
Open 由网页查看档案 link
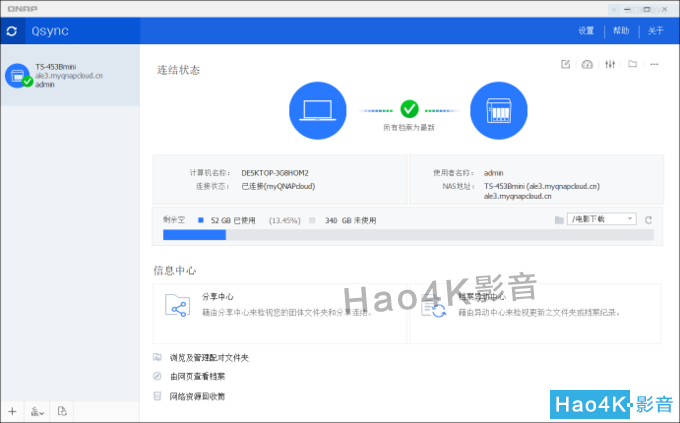197,376
